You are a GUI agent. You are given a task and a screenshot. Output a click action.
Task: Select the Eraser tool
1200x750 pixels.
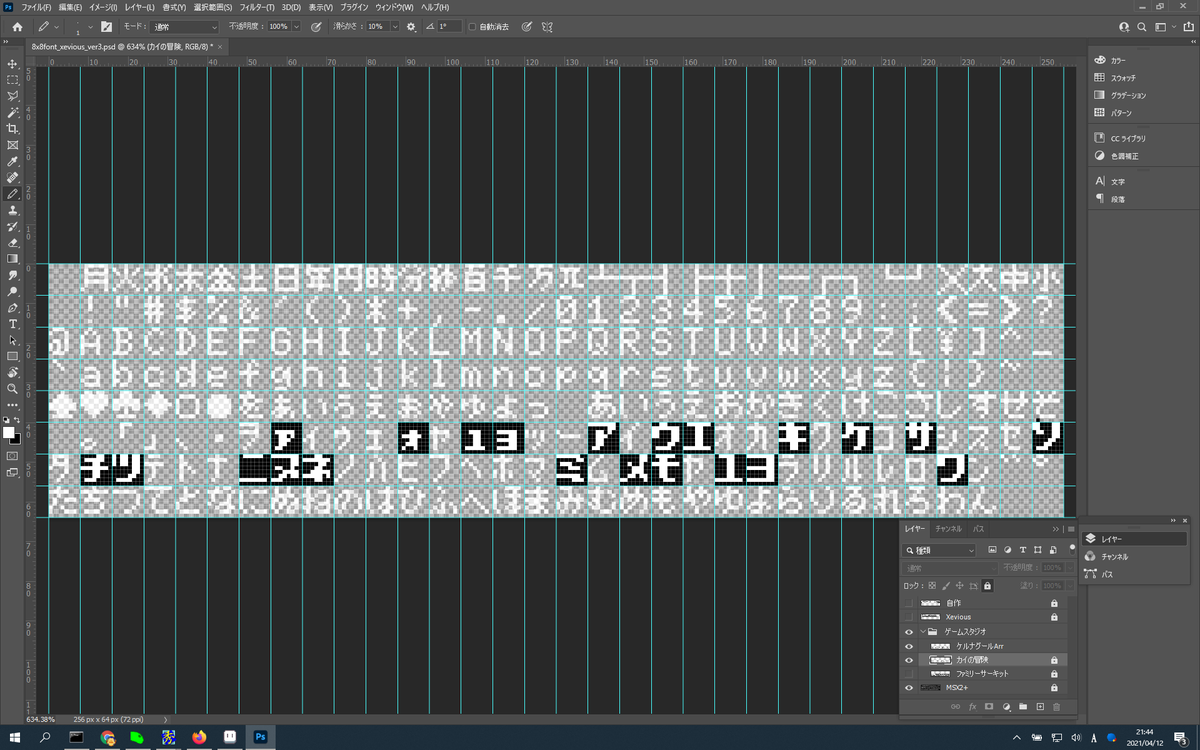click(13, 242)
